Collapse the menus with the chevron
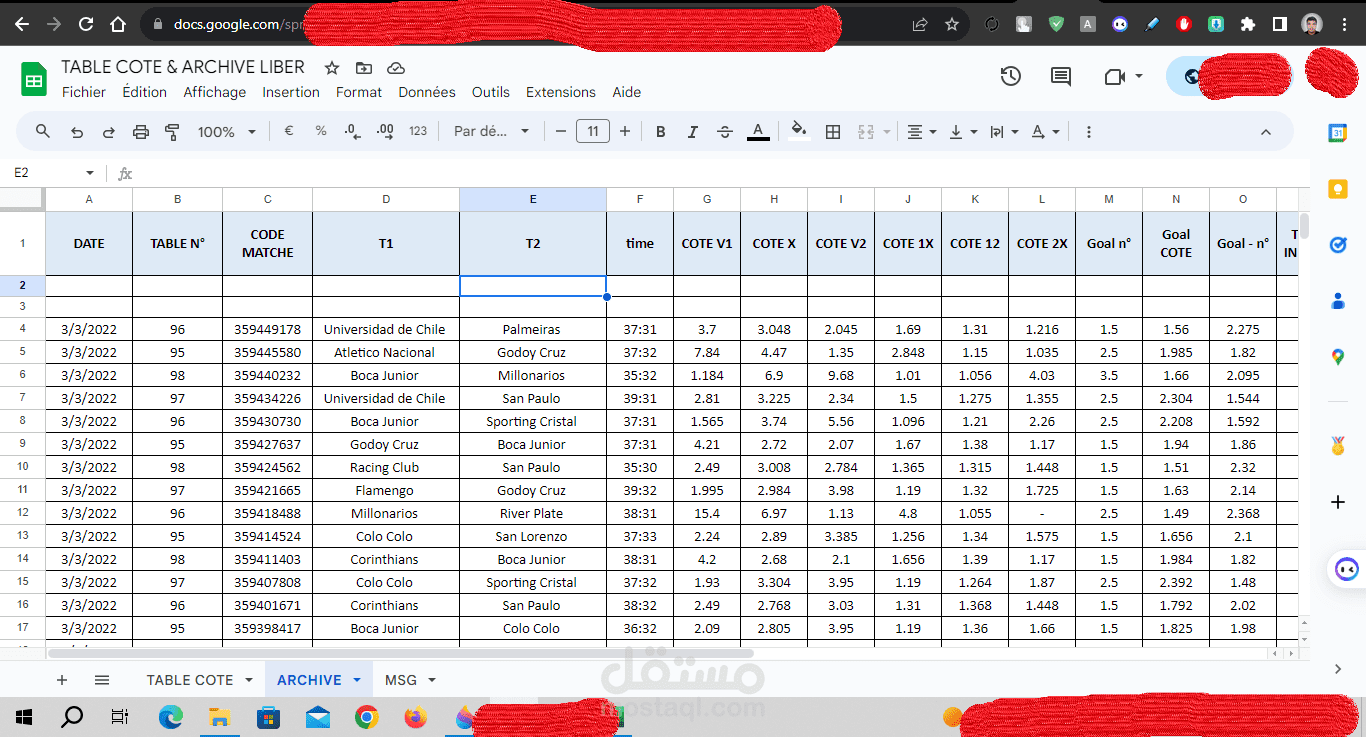The height and width of the screenshot is (737, 1366). coord(1265,131)
